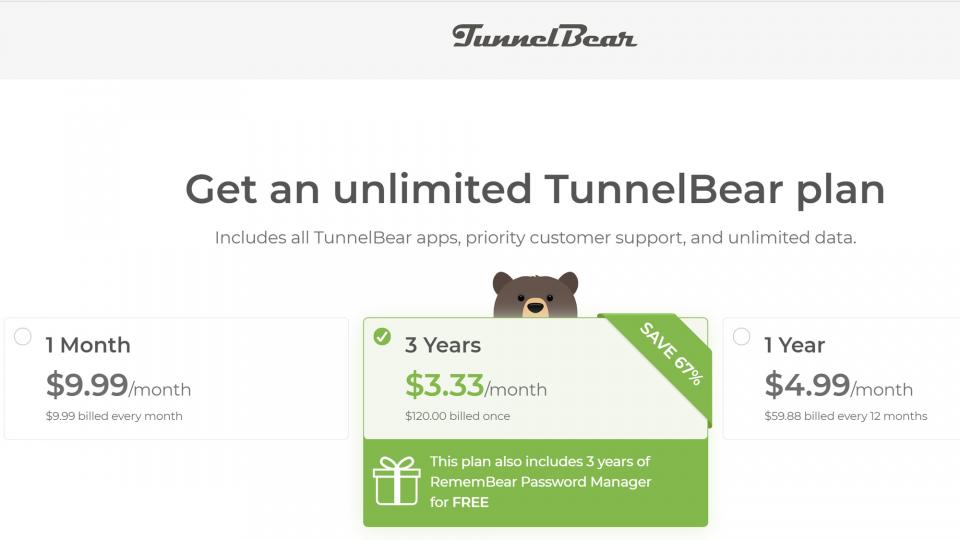
Task: Click the SAVE 67% corner ribbon
Action: click(x=670, y=354)
